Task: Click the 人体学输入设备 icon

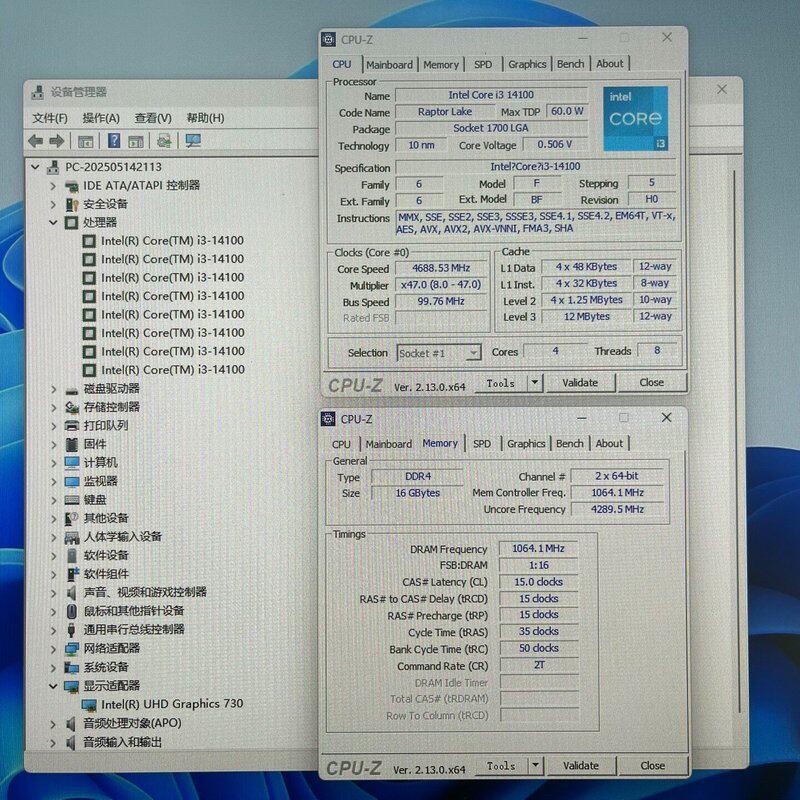Action: pos(71,537)
